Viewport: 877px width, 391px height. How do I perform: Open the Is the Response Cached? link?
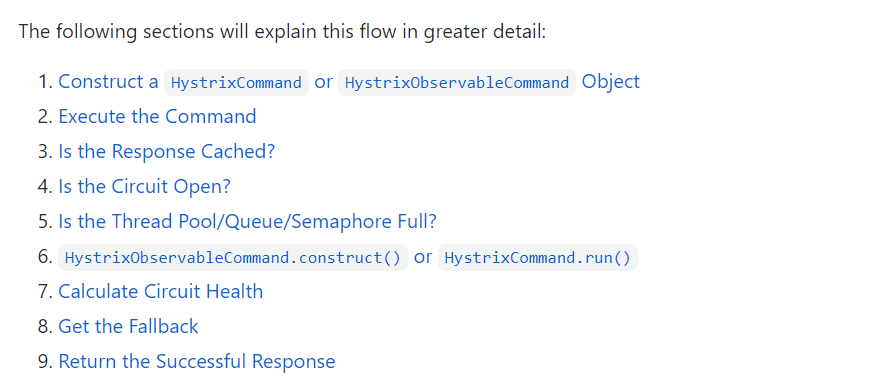[167, 152]
